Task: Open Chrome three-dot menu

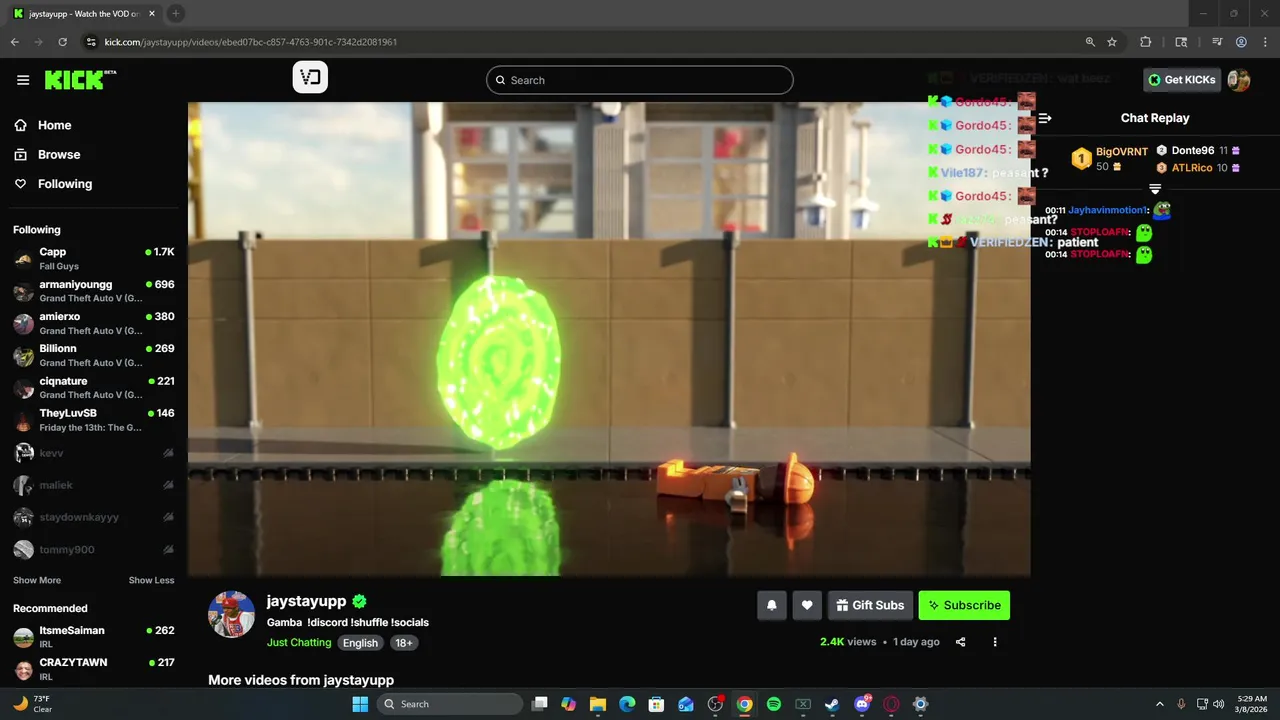Action: pos(1265,42)
